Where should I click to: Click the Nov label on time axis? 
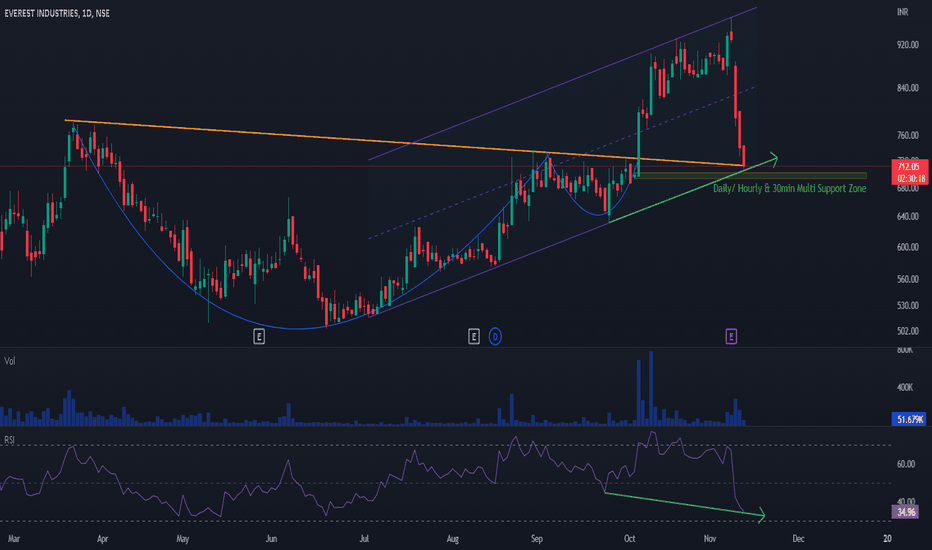coord(710,539)
